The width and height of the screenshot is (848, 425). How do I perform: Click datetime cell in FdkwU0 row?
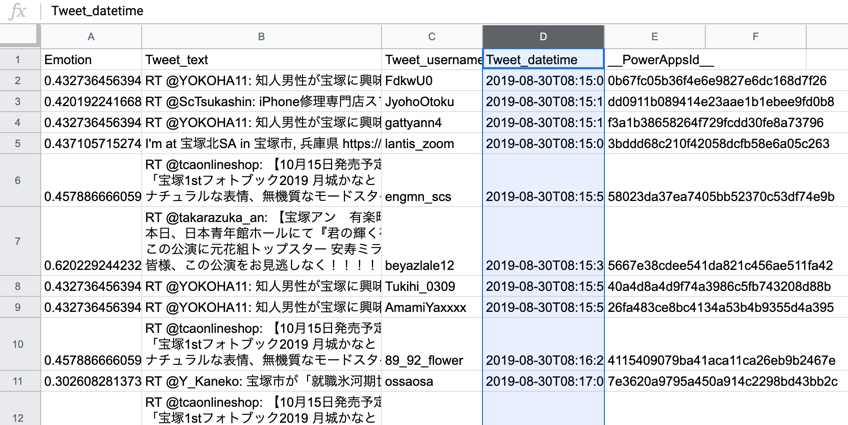pyautogui.click(x=544, y=81)
